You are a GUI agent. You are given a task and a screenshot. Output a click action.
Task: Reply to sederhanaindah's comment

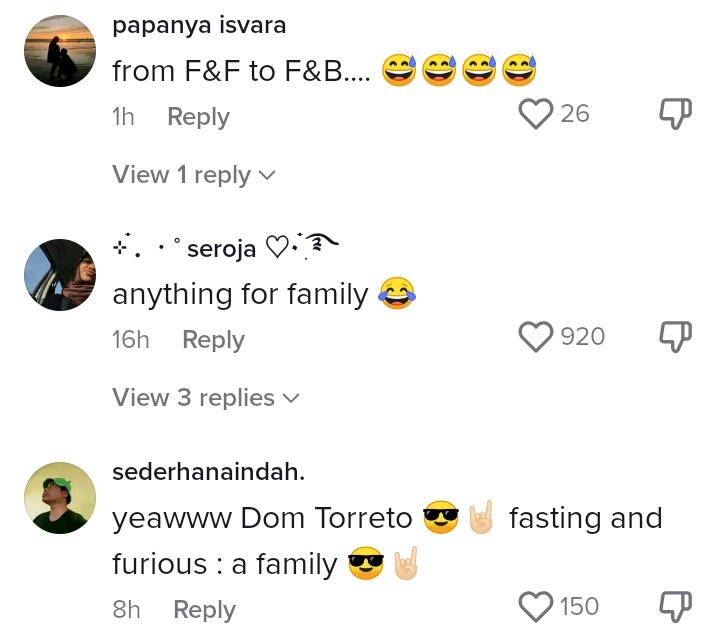(x=204, y=610)
